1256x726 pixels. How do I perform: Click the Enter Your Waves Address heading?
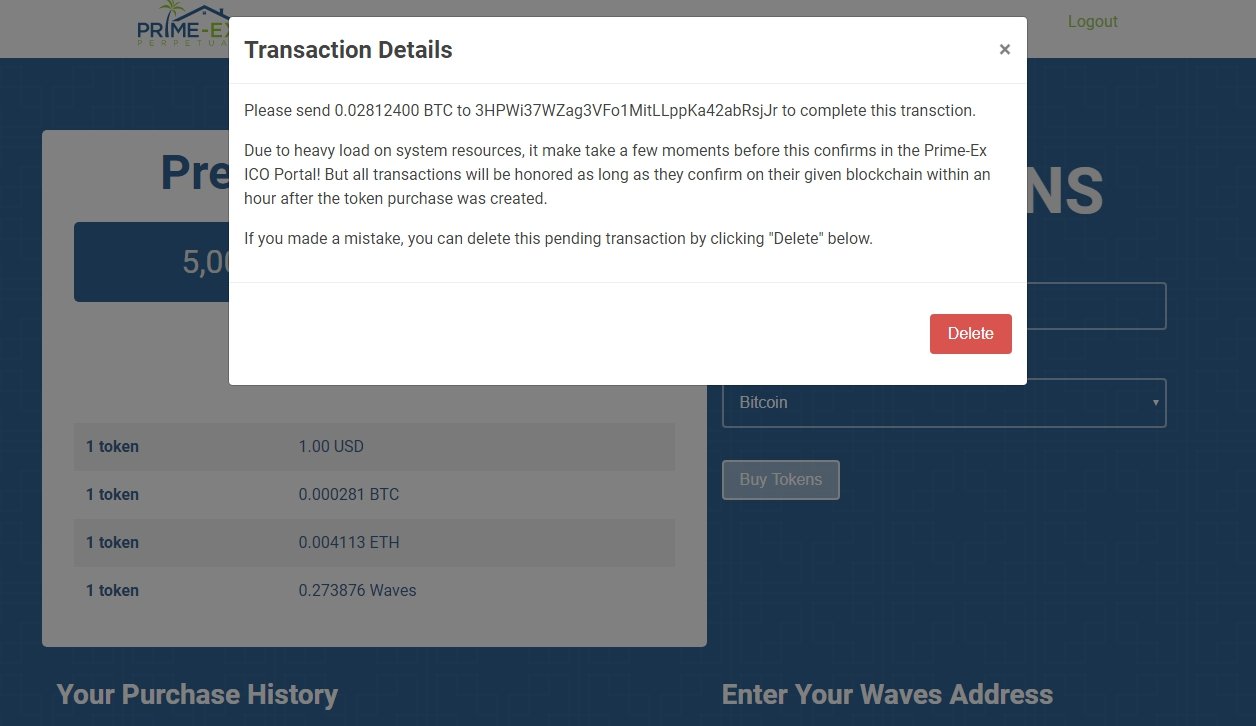[887, 694]
